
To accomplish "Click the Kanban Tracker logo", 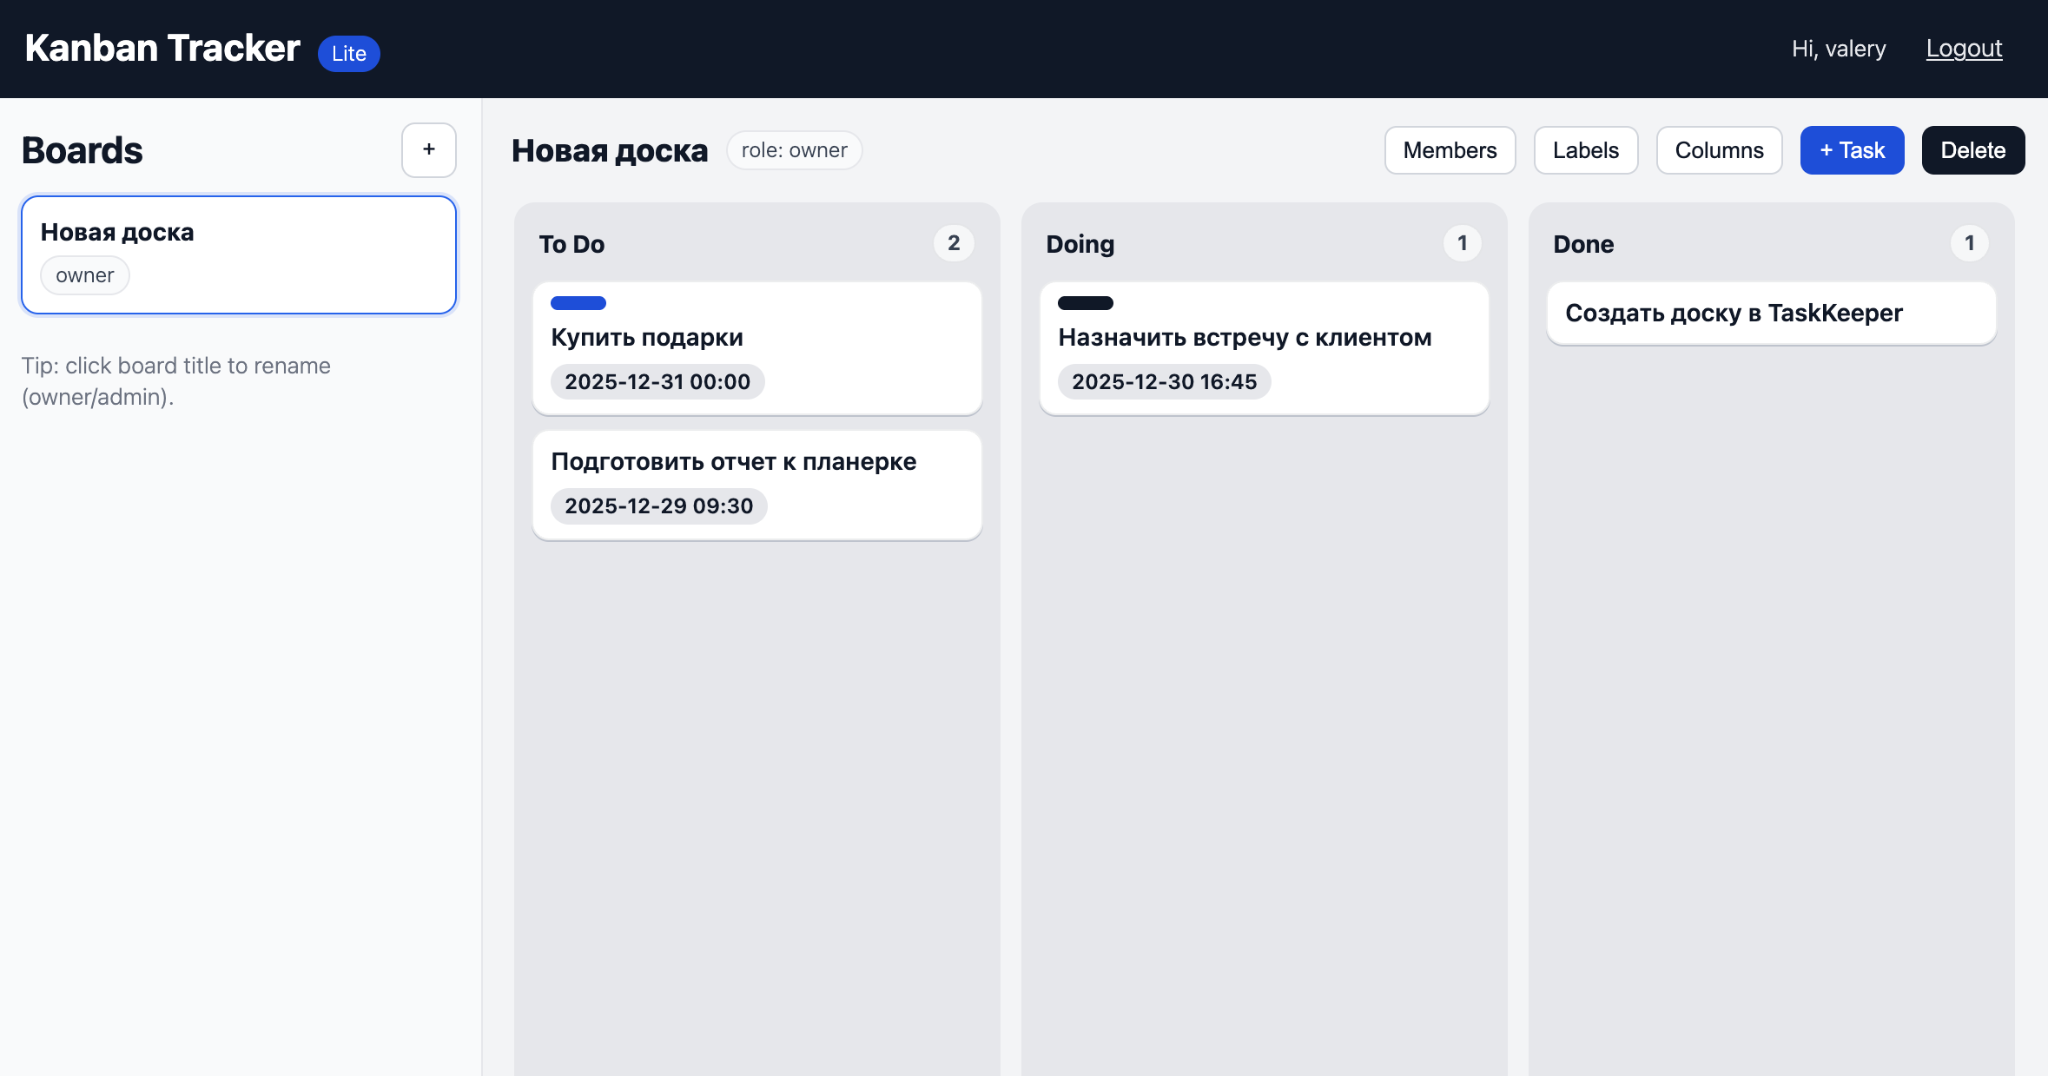I will [161, 47].
